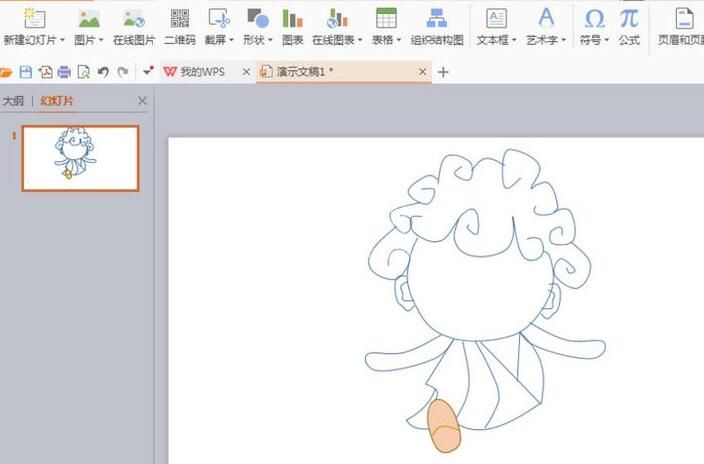Close the slide thumbnail pane

(142, 101)
